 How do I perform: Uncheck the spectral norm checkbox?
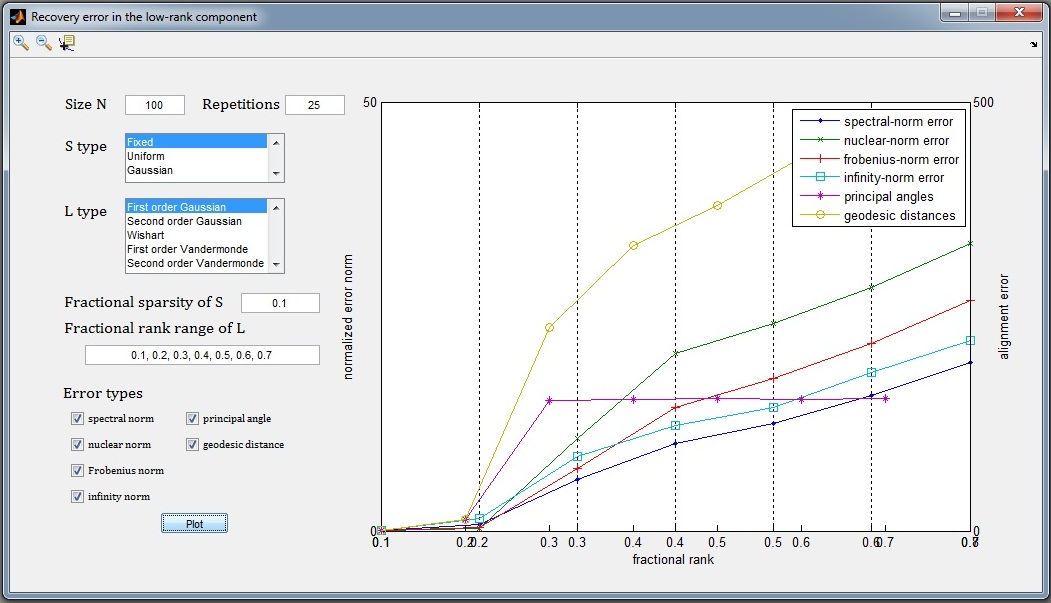click(78, 419)
